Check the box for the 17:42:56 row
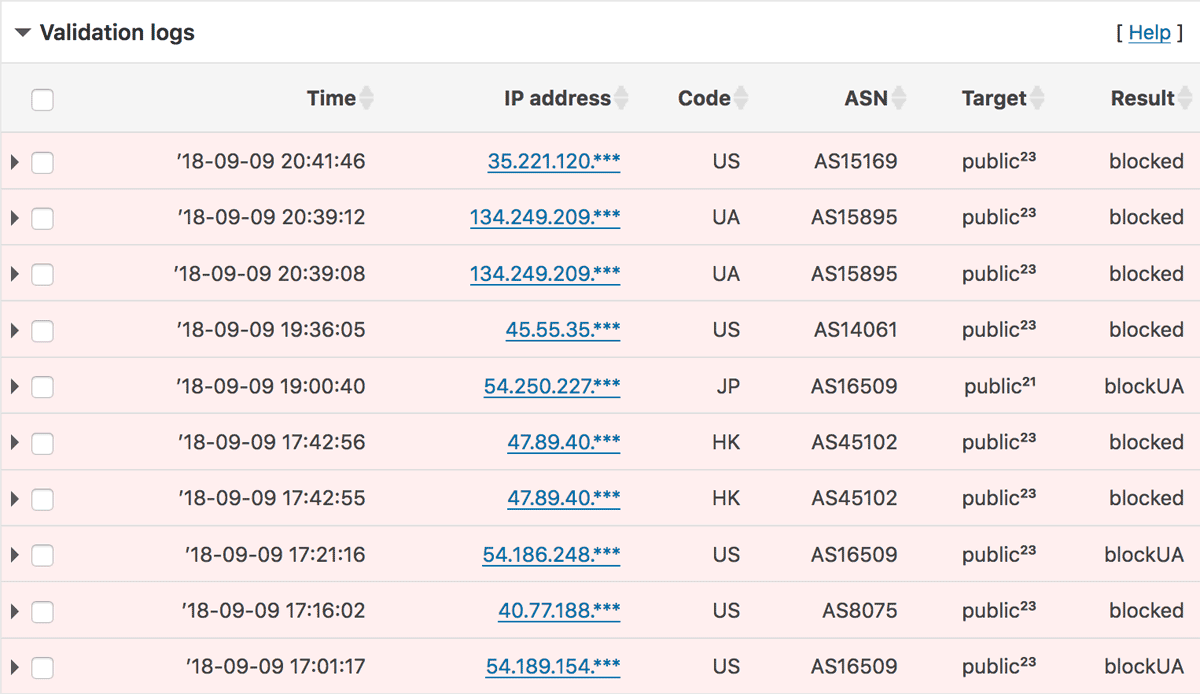This screenshot has width=1200, height=694. click(42, 442)
